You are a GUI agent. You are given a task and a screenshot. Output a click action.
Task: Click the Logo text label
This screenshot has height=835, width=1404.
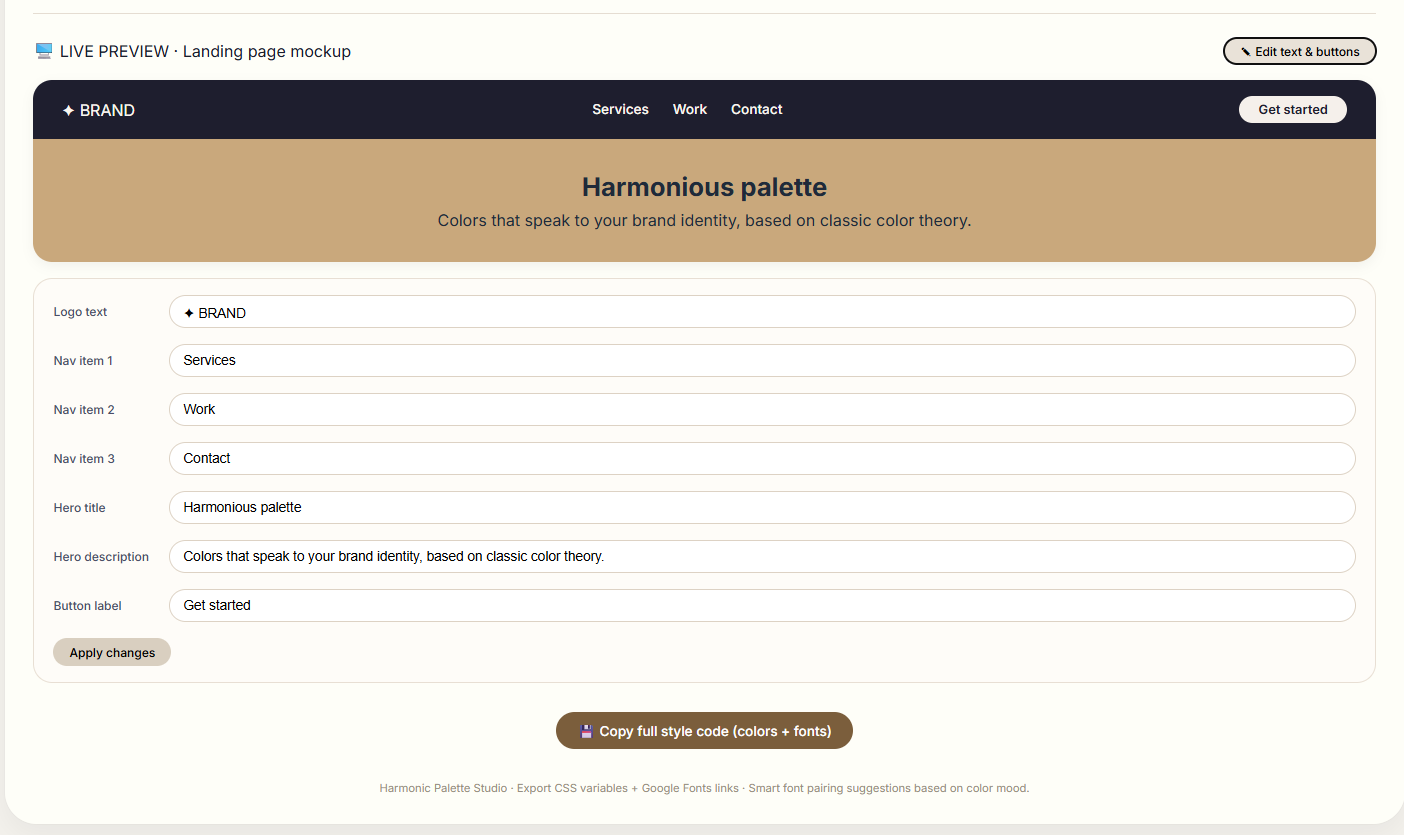(x=80, y=312)
